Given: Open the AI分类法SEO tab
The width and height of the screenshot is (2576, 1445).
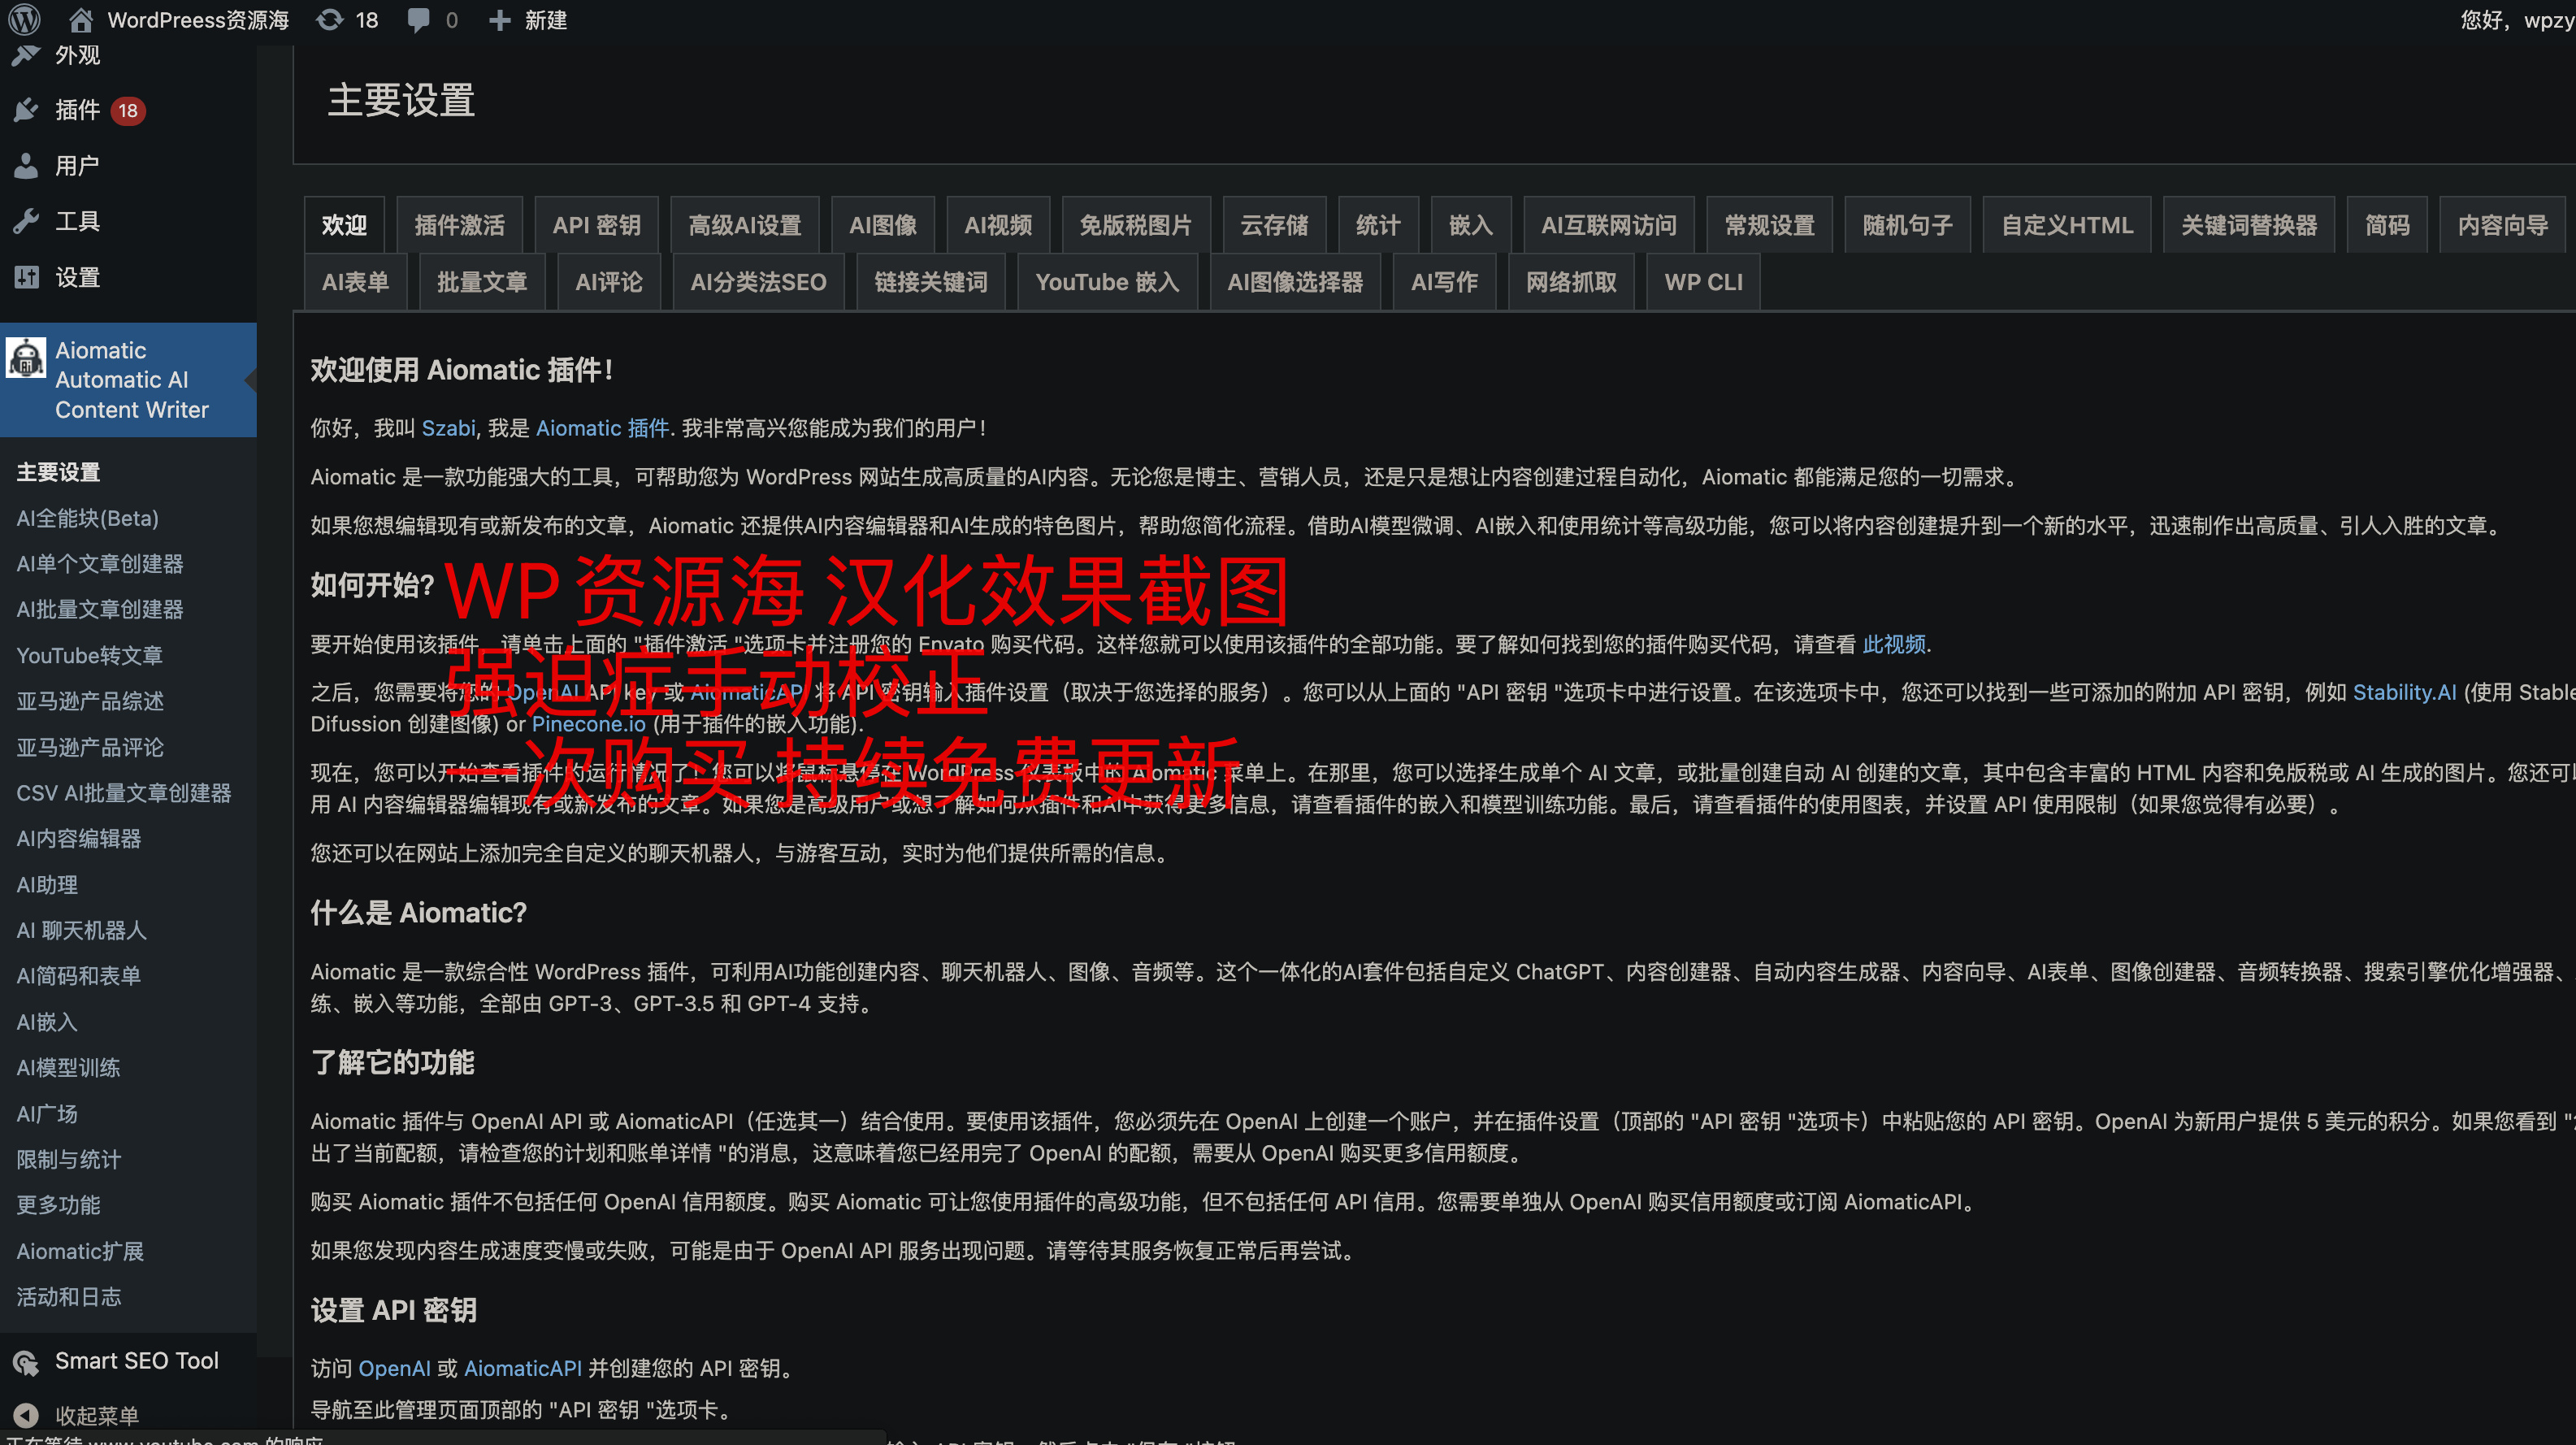Looking at the screenshot, I should click(758, 282).
